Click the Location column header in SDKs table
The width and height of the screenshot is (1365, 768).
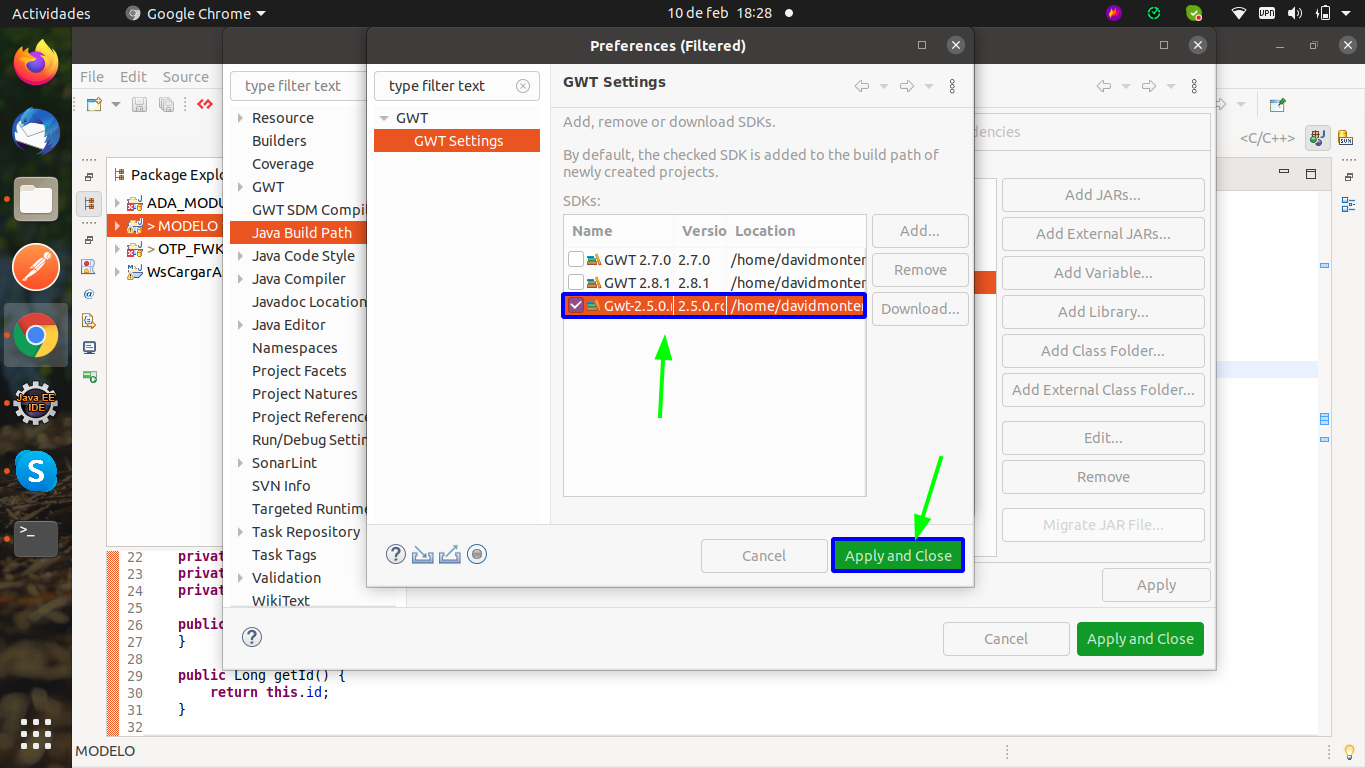(765, 231)
